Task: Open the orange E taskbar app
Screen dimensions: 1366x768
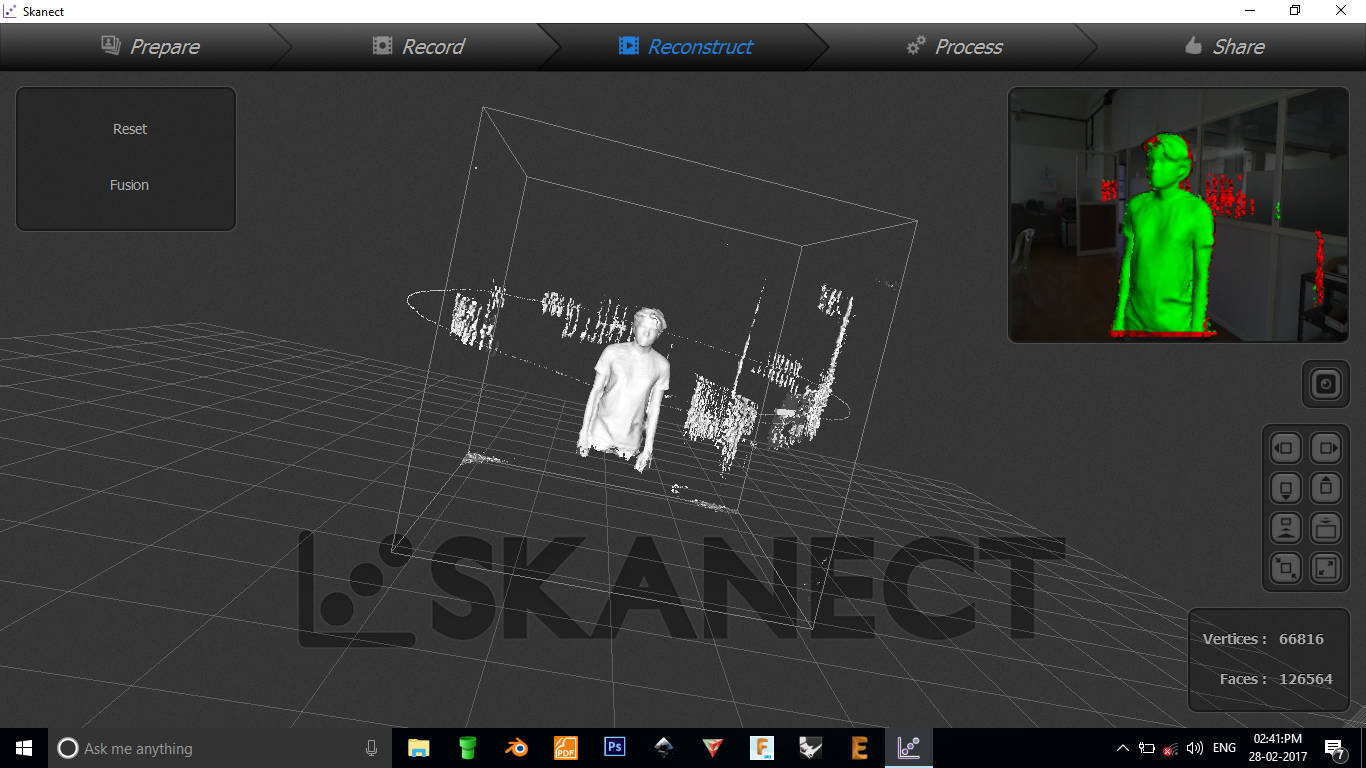Action: (x=859, y=748)
